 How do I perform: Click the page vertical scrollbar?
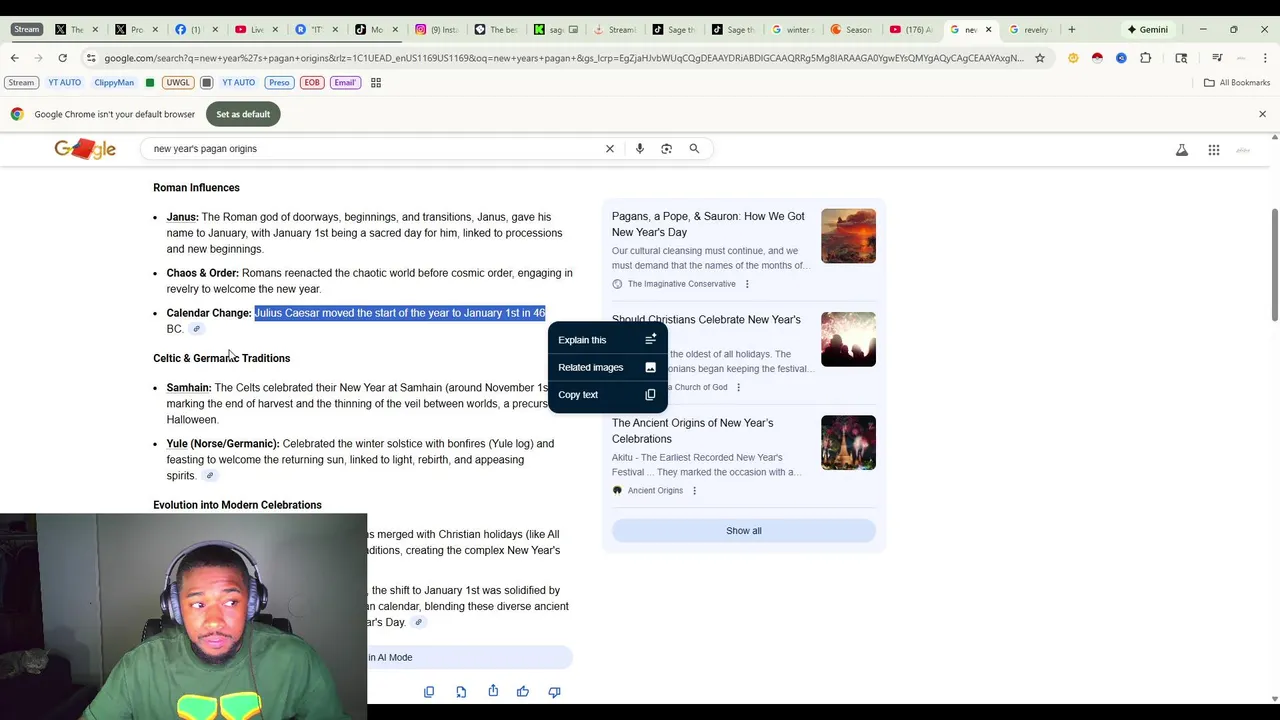pyautogui.click(x=1274, y=265)
